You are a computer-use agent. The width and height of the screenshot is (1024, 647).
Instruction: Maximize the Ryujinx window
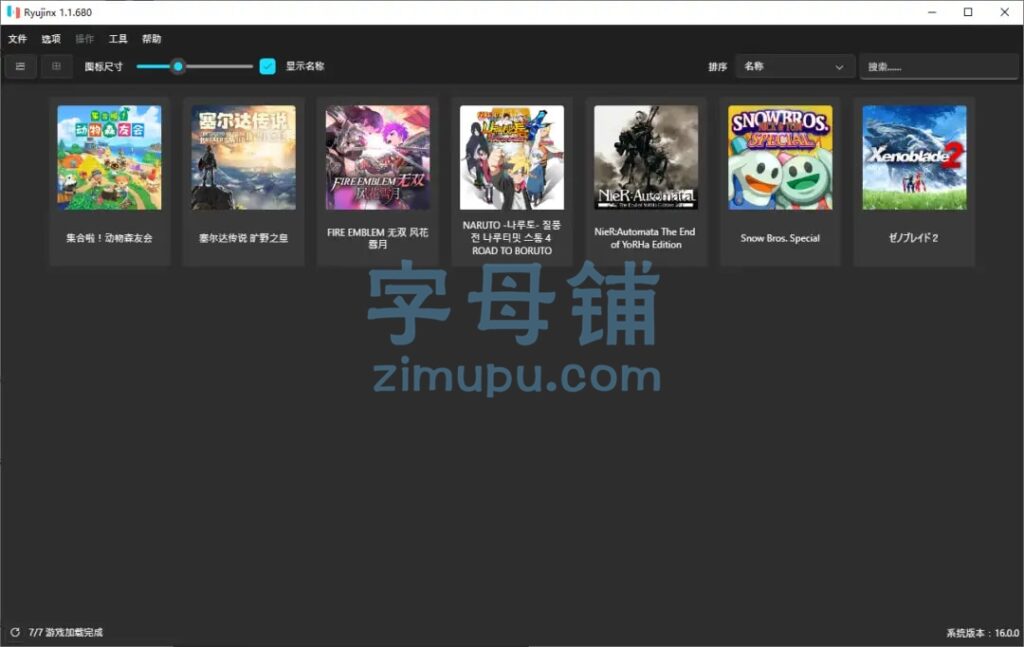pos(968,12)
